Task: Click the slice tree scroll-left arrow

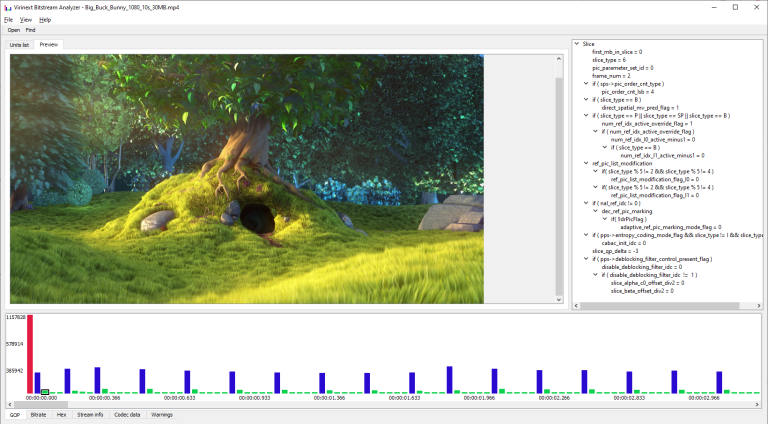Action: click(576, 306)
